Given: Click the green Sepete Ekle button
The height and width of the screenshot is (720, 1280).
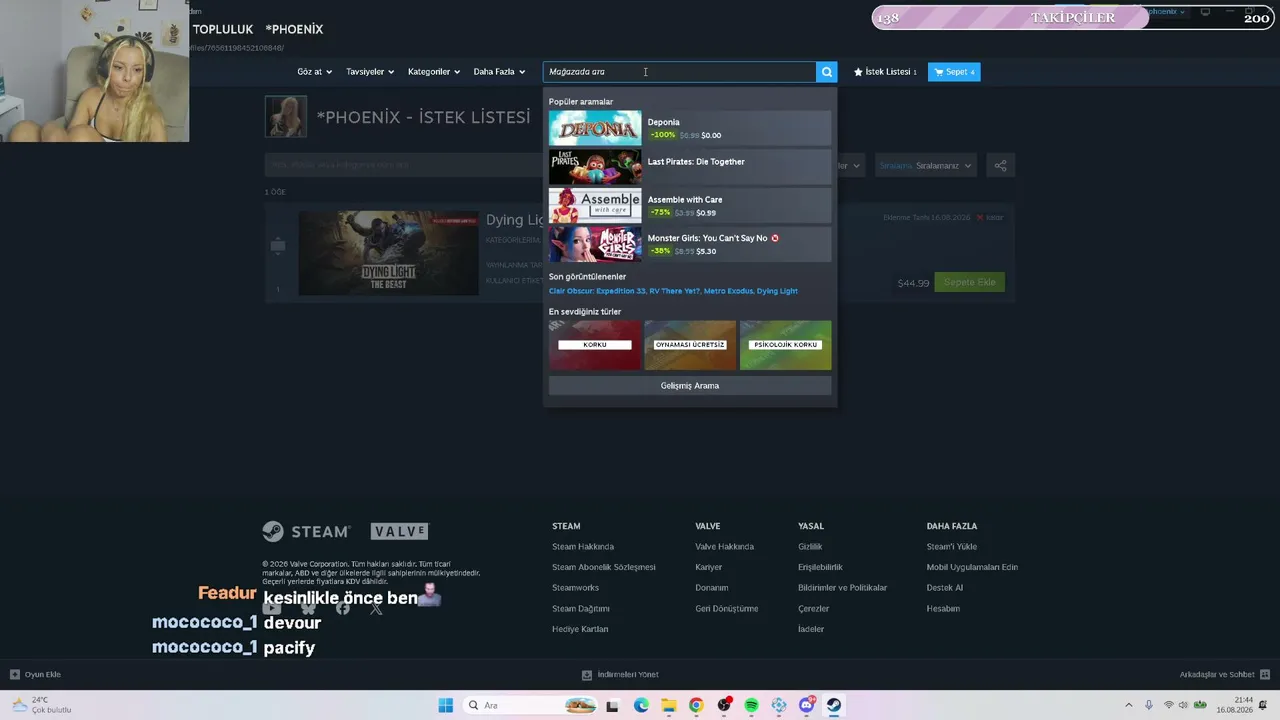Looking at the screenshot, I should click(970, 282).
